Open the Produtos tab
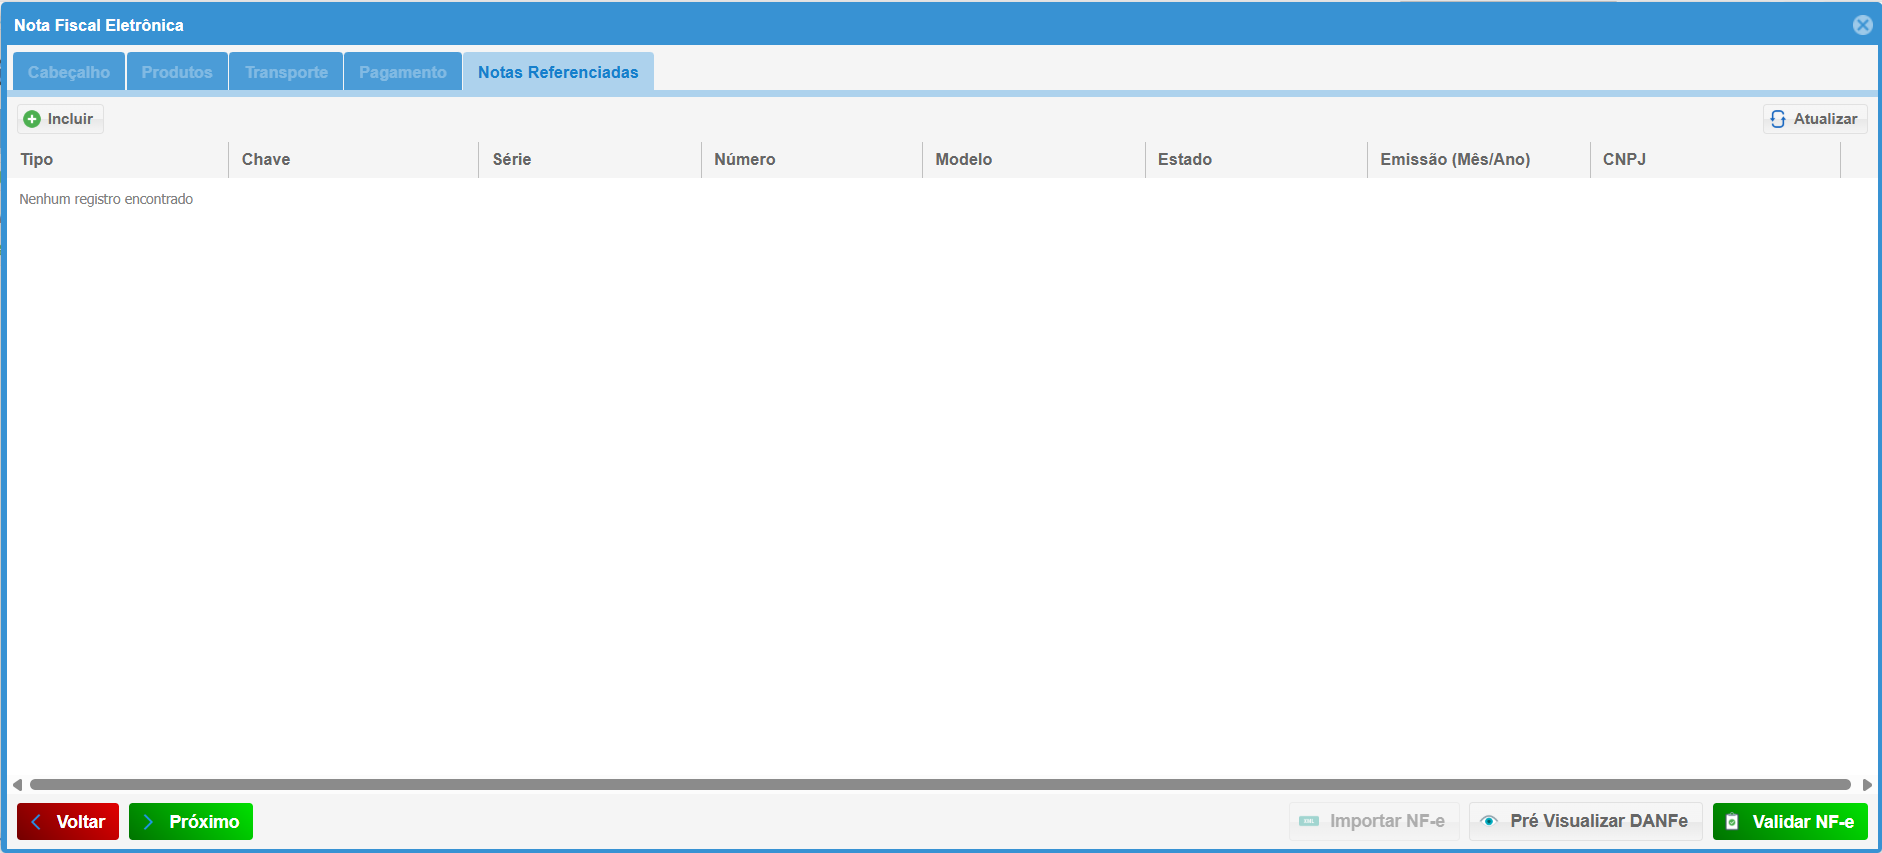The height and width of the screenshot is (853, 1882). [177, 72]
